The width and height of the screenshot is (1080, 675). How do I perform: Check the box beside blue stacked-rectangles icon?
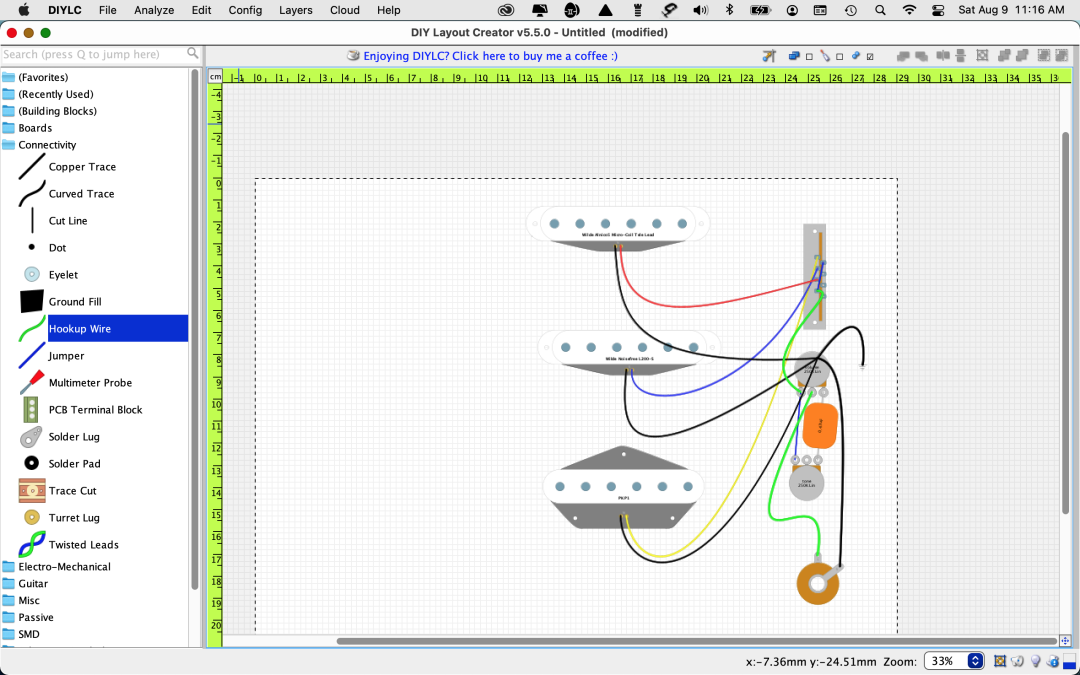(810, 56)
